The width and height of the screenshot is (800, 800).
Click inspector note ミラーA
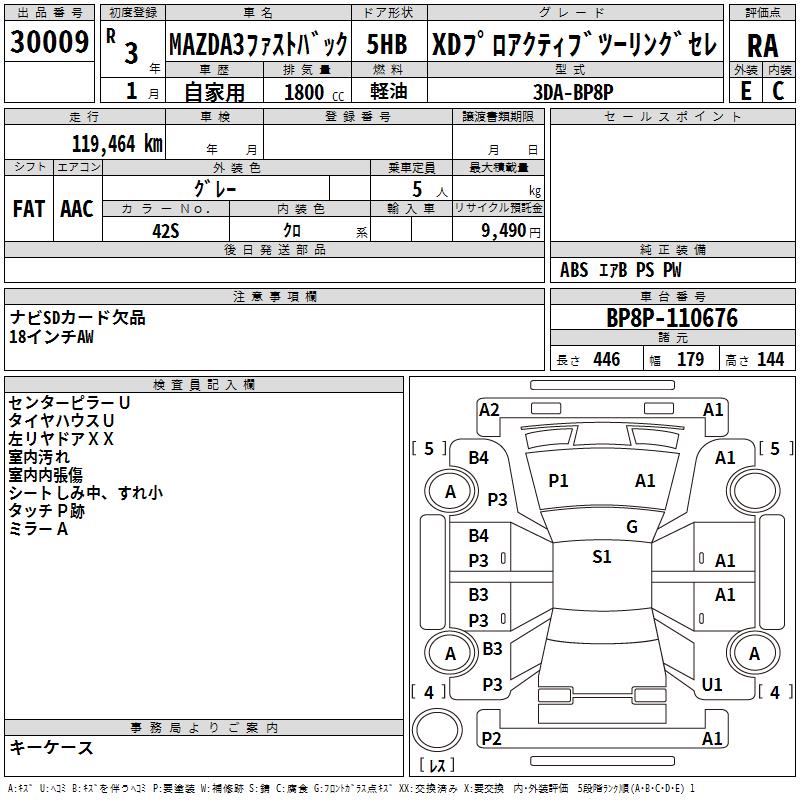tap(38, 529)
